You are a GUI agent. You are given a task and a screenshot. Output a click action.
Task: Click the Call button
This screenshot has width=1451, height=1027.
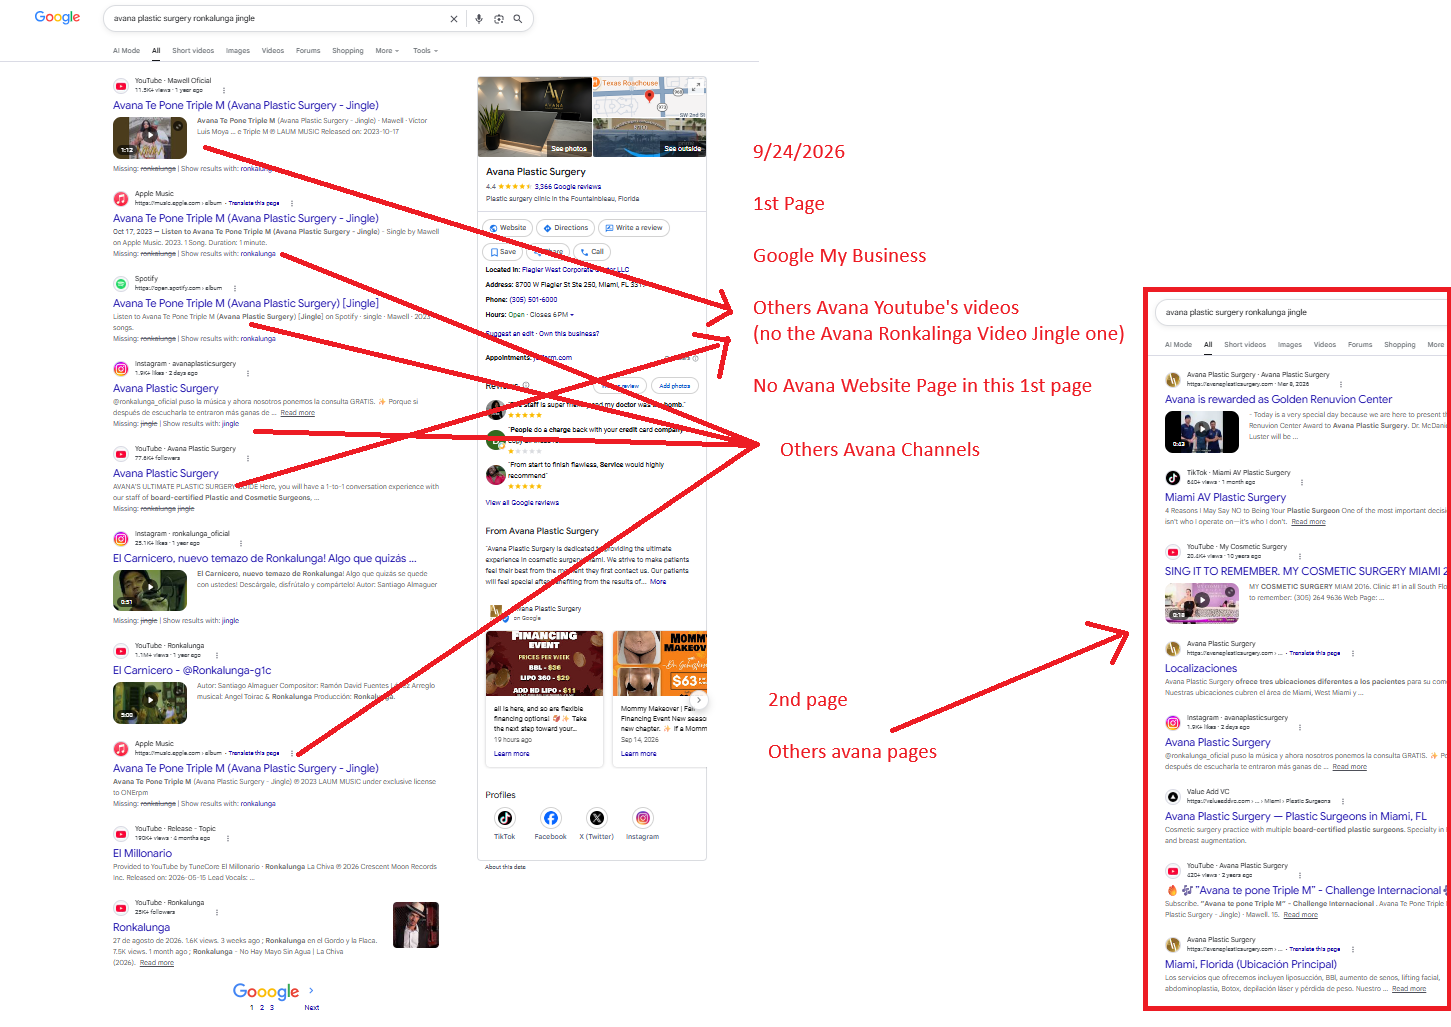point(591,252)
